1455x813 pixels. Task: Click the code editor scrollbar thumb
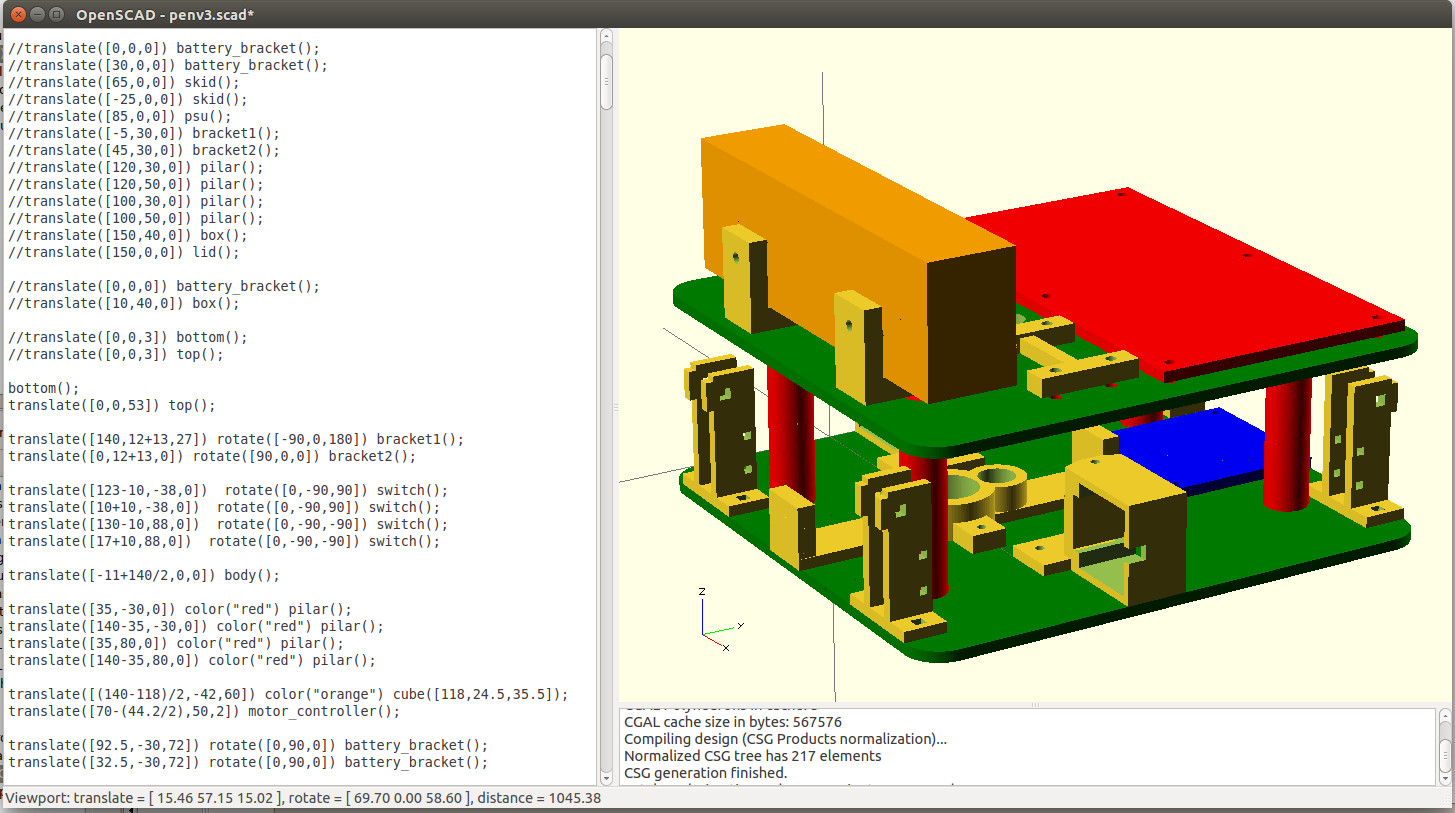click(606, 80)
